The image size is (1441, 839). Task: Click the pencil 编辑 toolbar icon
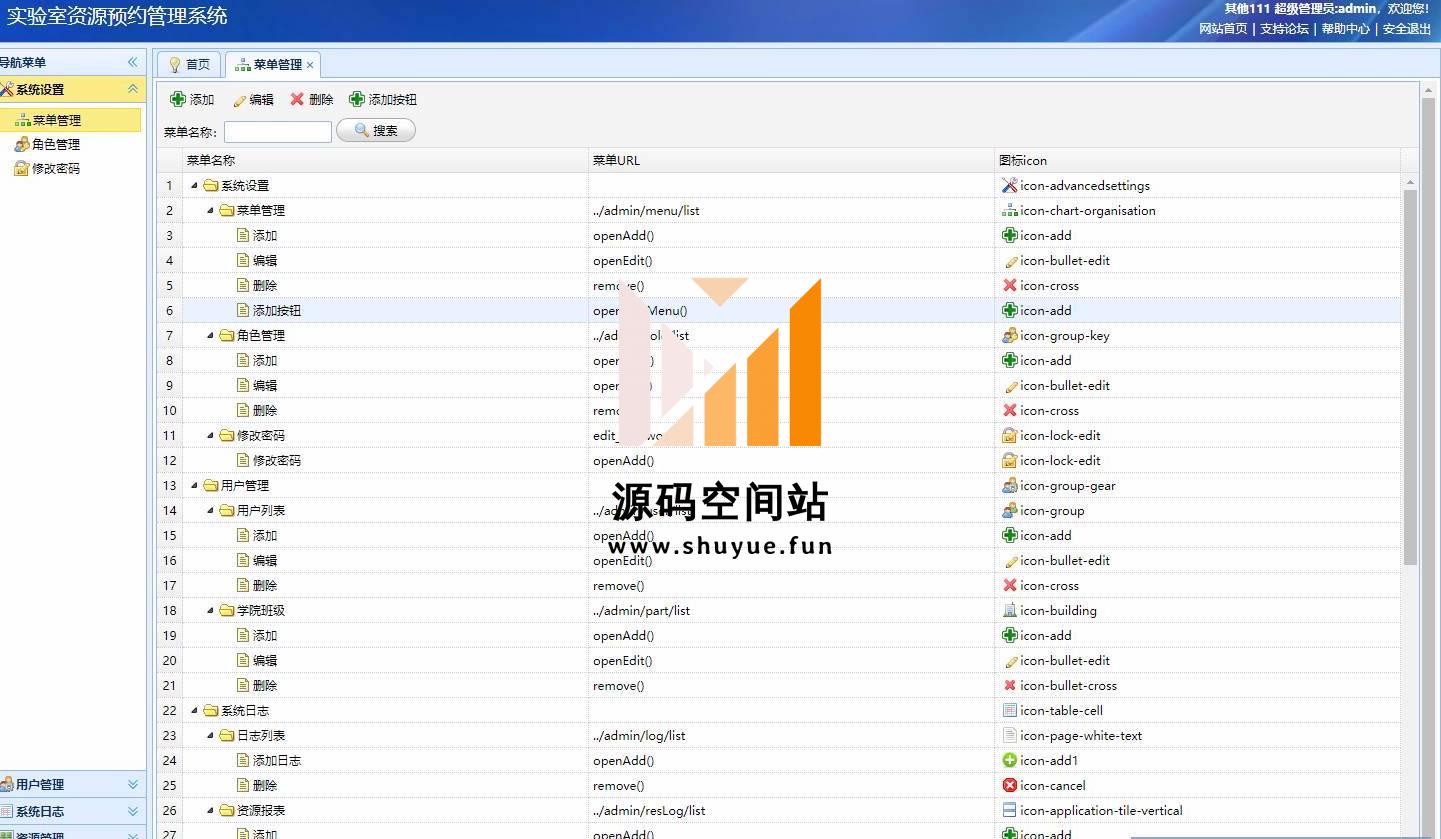[x=239, y=100]
